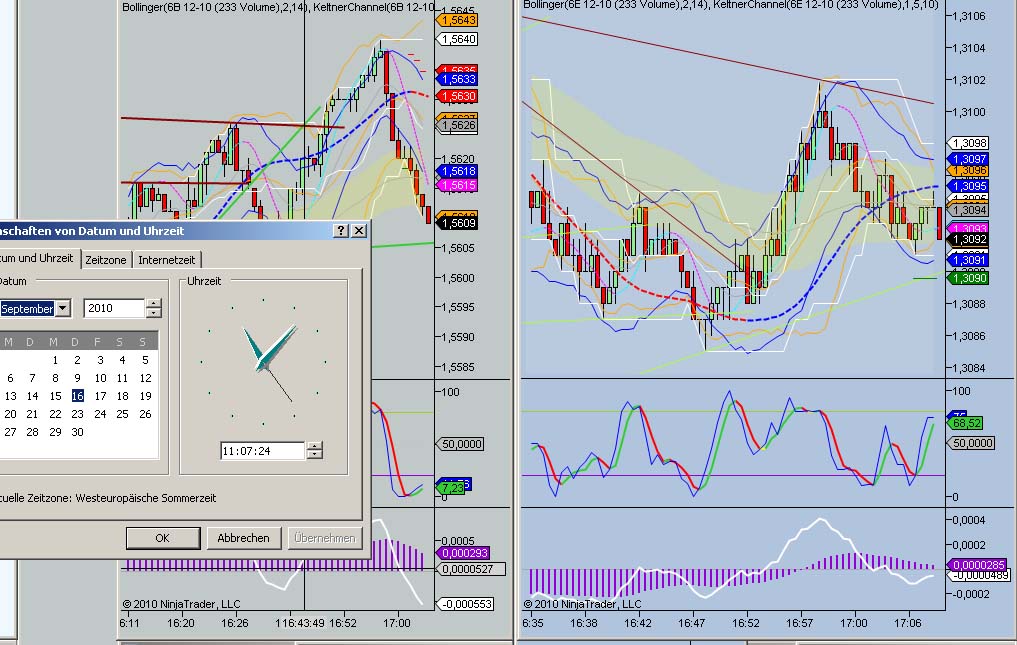1017x645 pixels.
Task: Click the 1,5630 red price marker
Action: click(458, 96)
